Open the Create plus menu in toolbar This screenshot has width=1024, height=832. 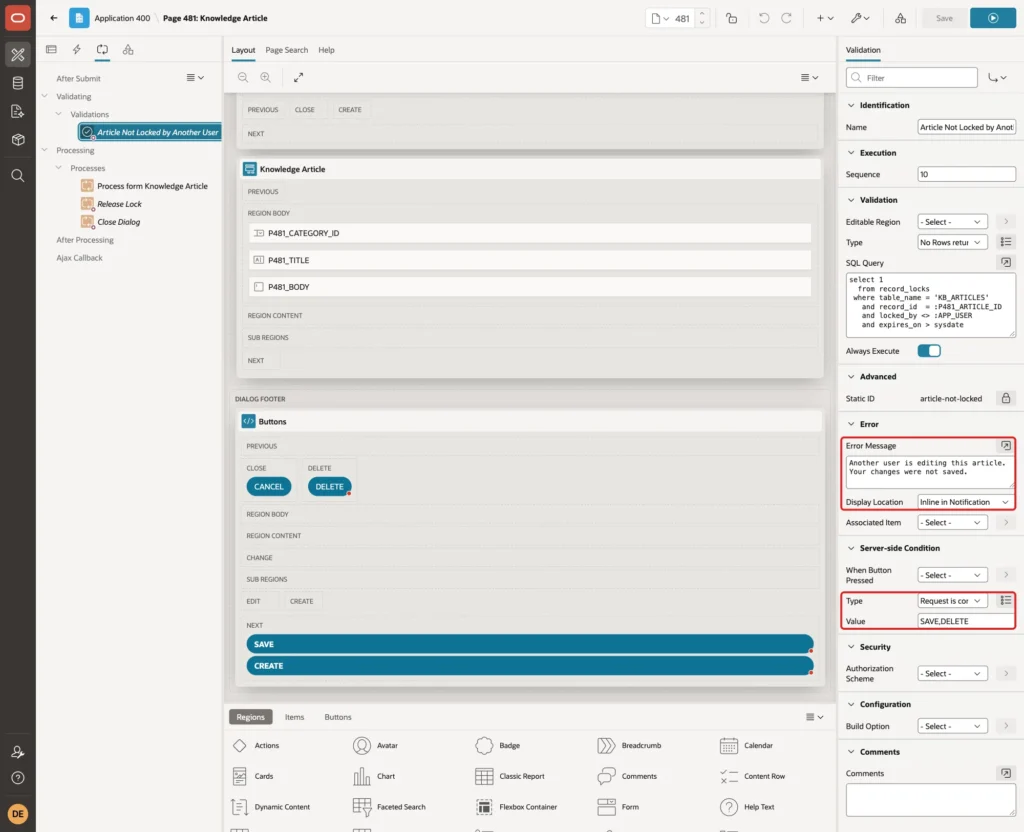pyautogui.click(x=825, y=18)
